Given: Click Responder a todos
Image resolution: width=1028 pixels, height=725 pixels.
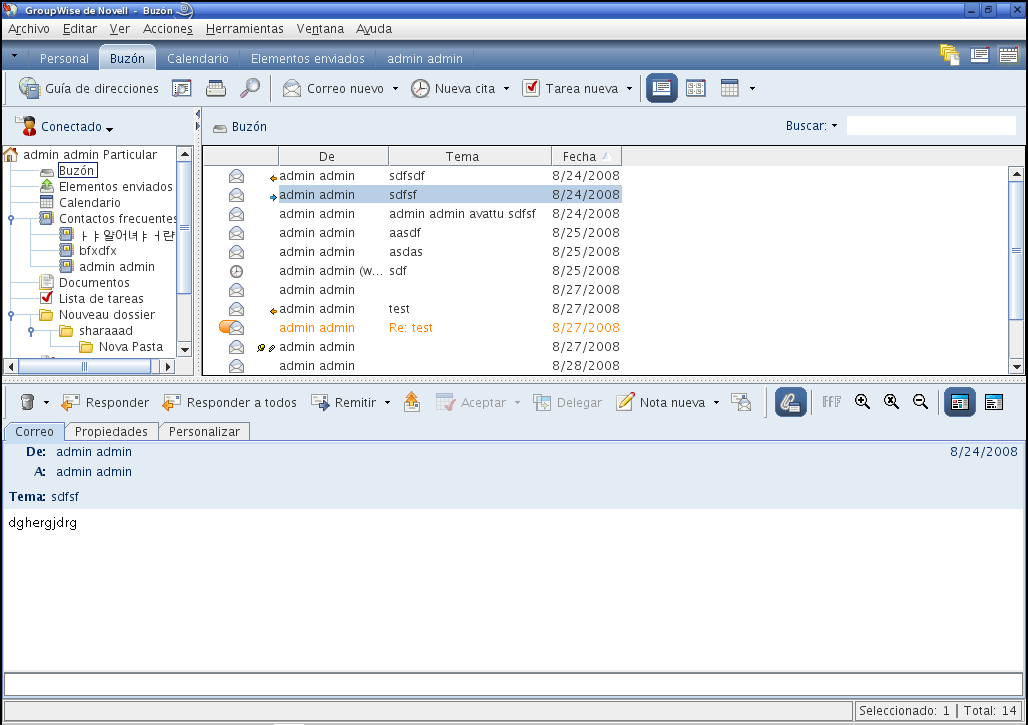Looking at the screenshot, I should point(229,402).
